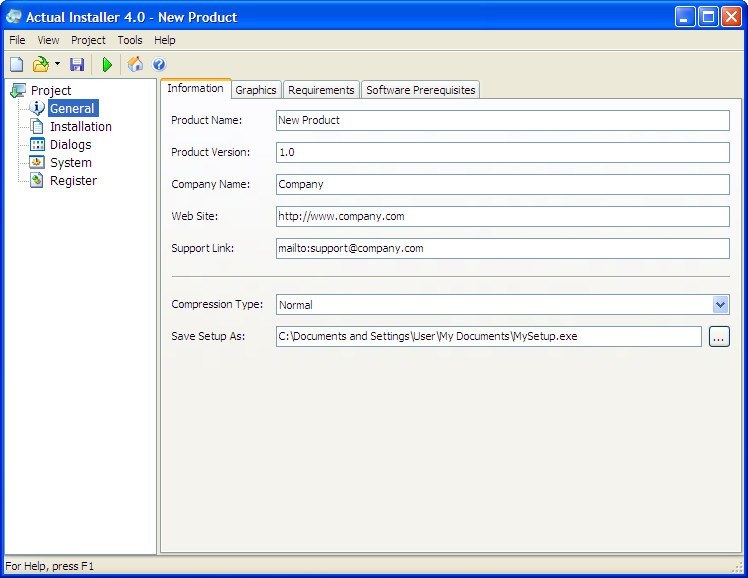Open the View menu
748x578 pixels.
pos(48,40)
